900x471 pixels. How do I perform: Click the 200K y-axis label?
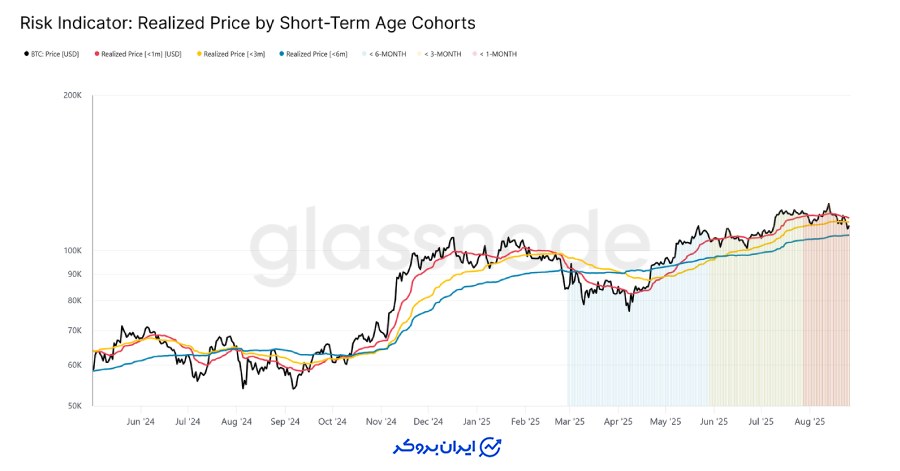pyautogui.click(x=72, y=96)
